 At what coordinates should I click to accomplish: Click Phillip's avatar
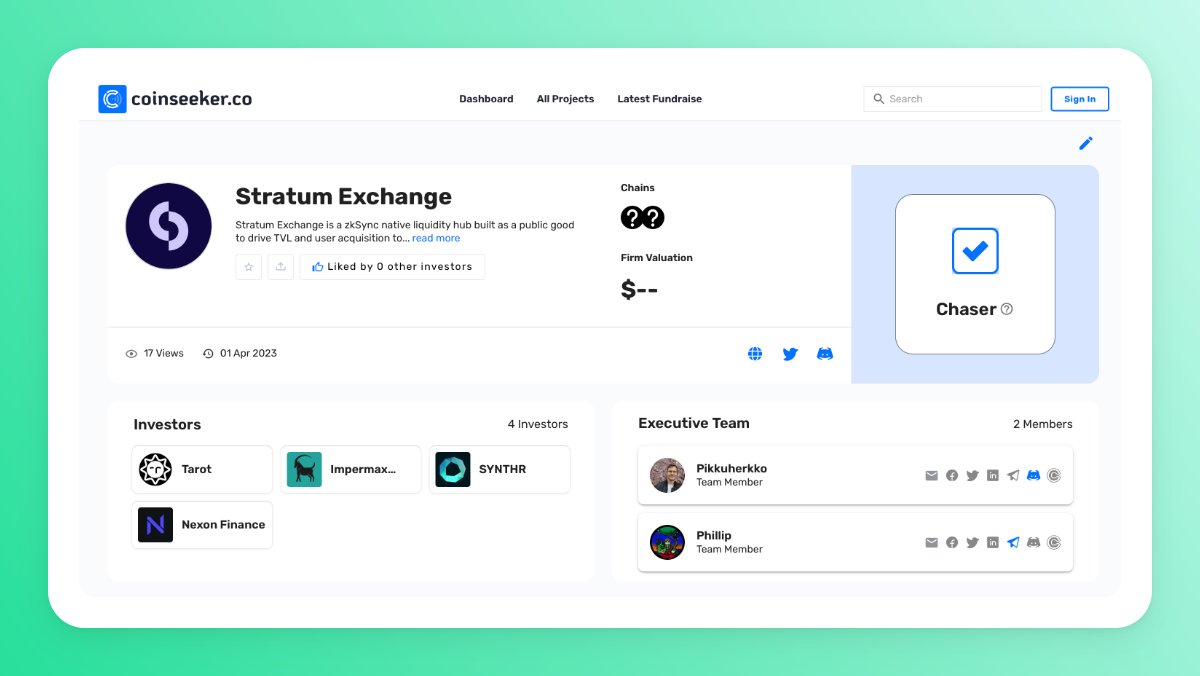[667, 542]
